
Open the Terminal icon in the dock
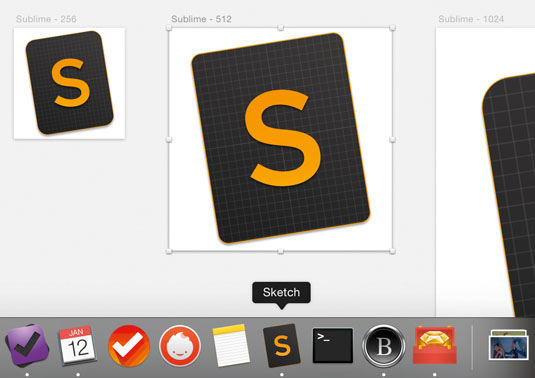(333, 345)
